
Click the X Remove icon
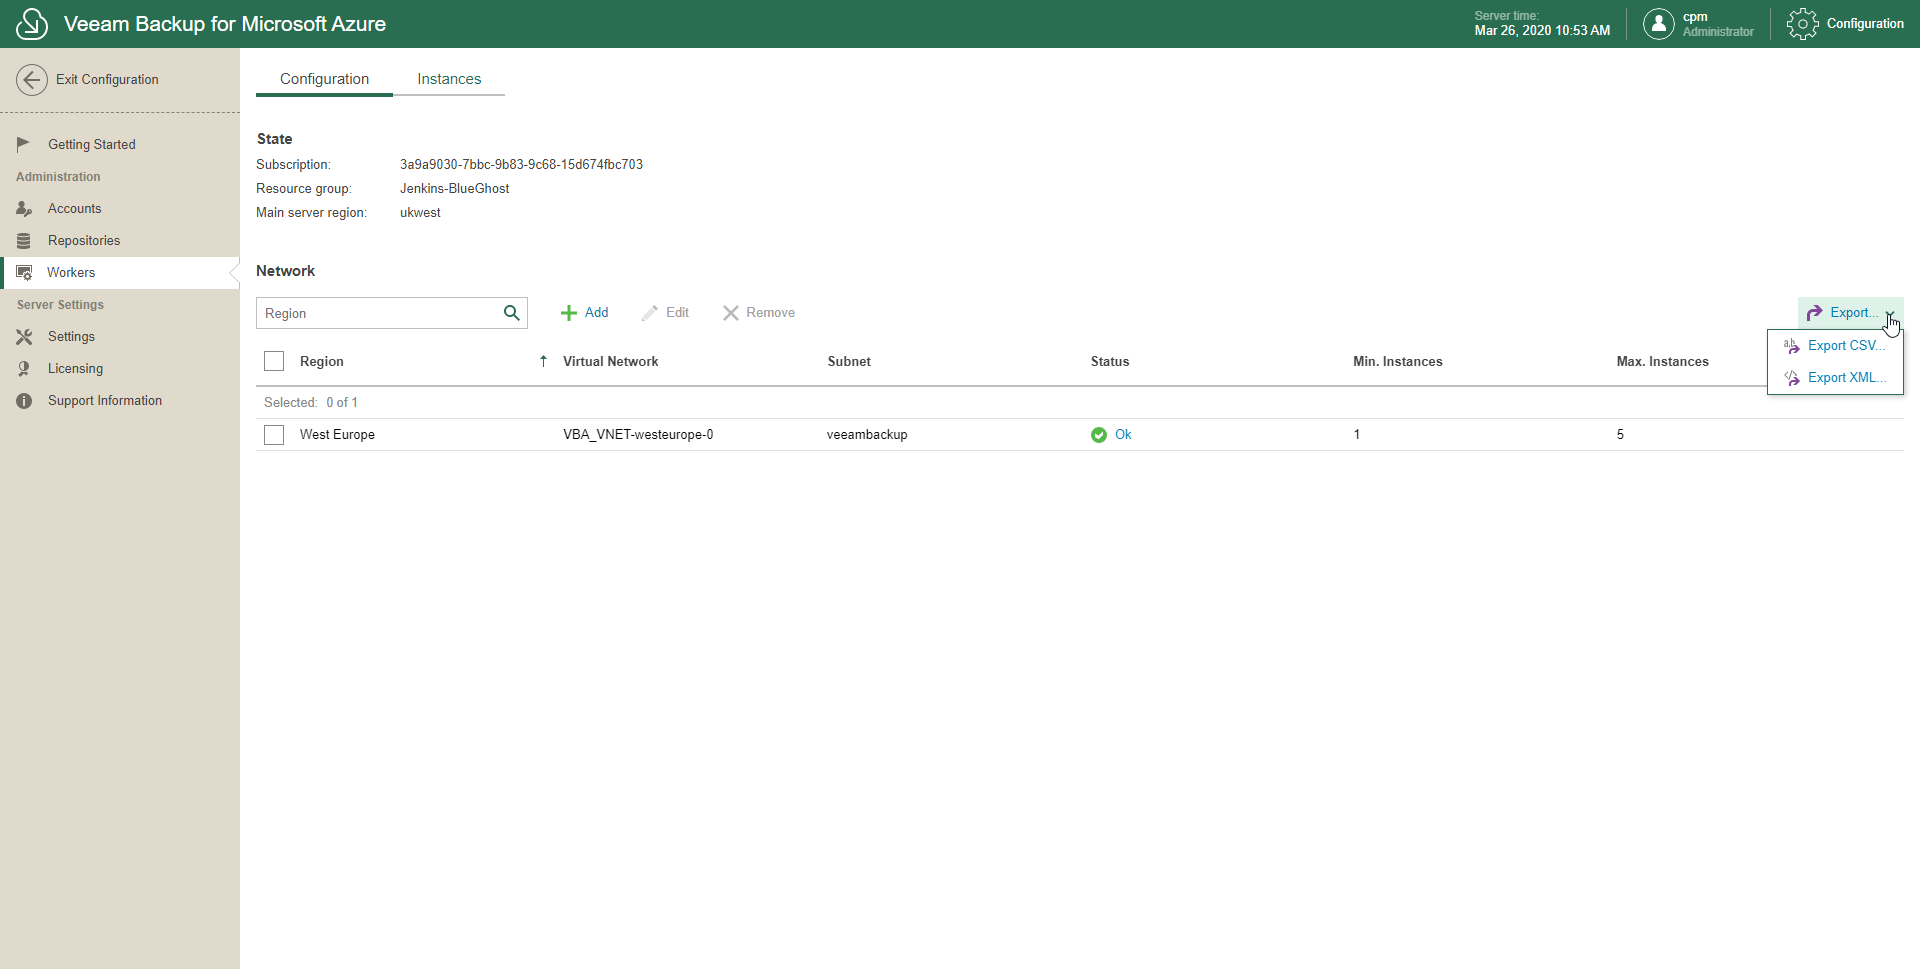tap(731, 313)
